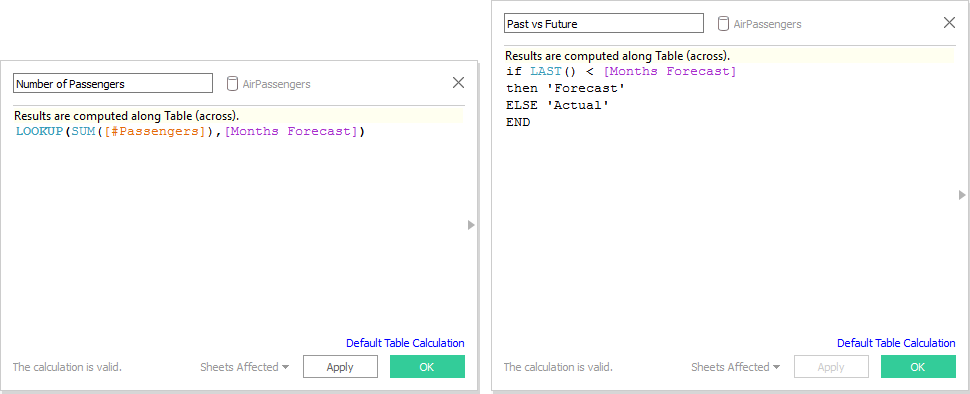The height and width of the screenshot is (394, 970).
Task: Click Apply in the Past vs Future dialog
Action: pyautogui.click(x=831, y=367)
